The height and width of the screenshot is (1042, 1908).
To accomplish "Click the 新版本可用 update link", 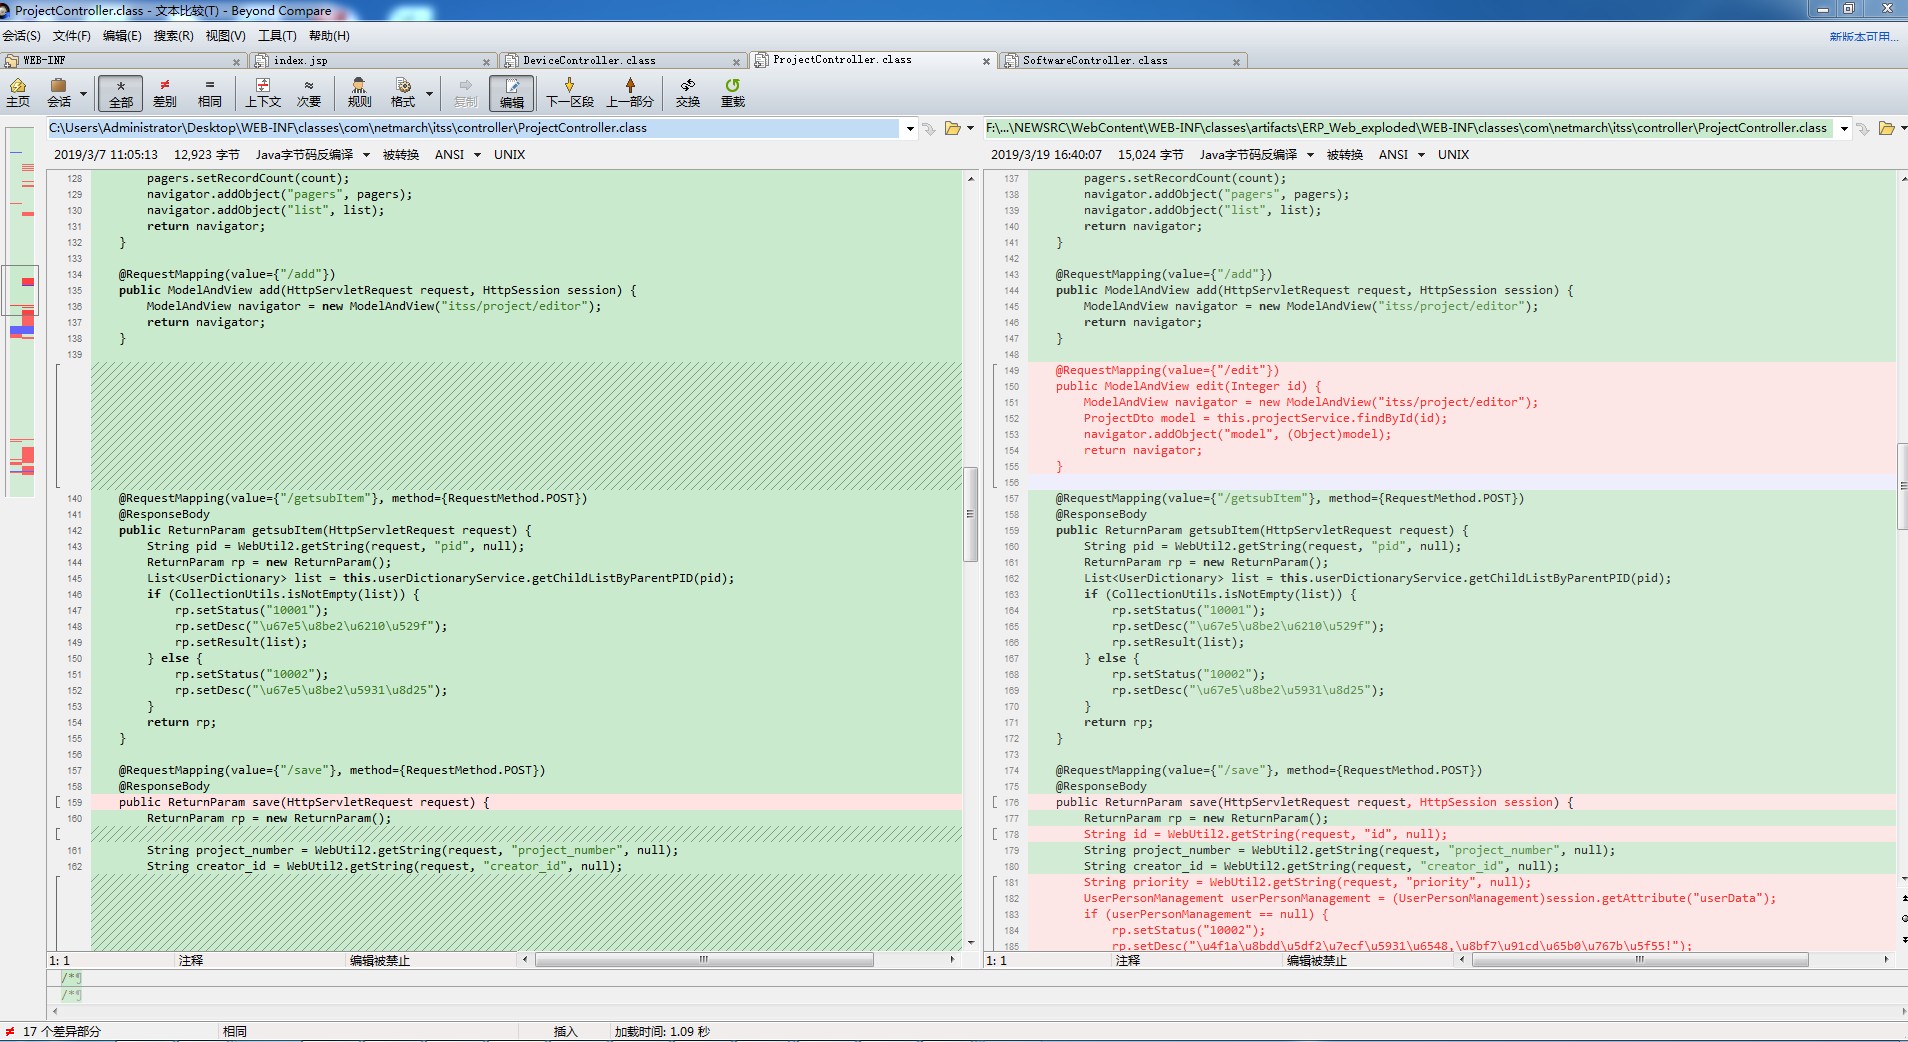I will point(1863,37).
